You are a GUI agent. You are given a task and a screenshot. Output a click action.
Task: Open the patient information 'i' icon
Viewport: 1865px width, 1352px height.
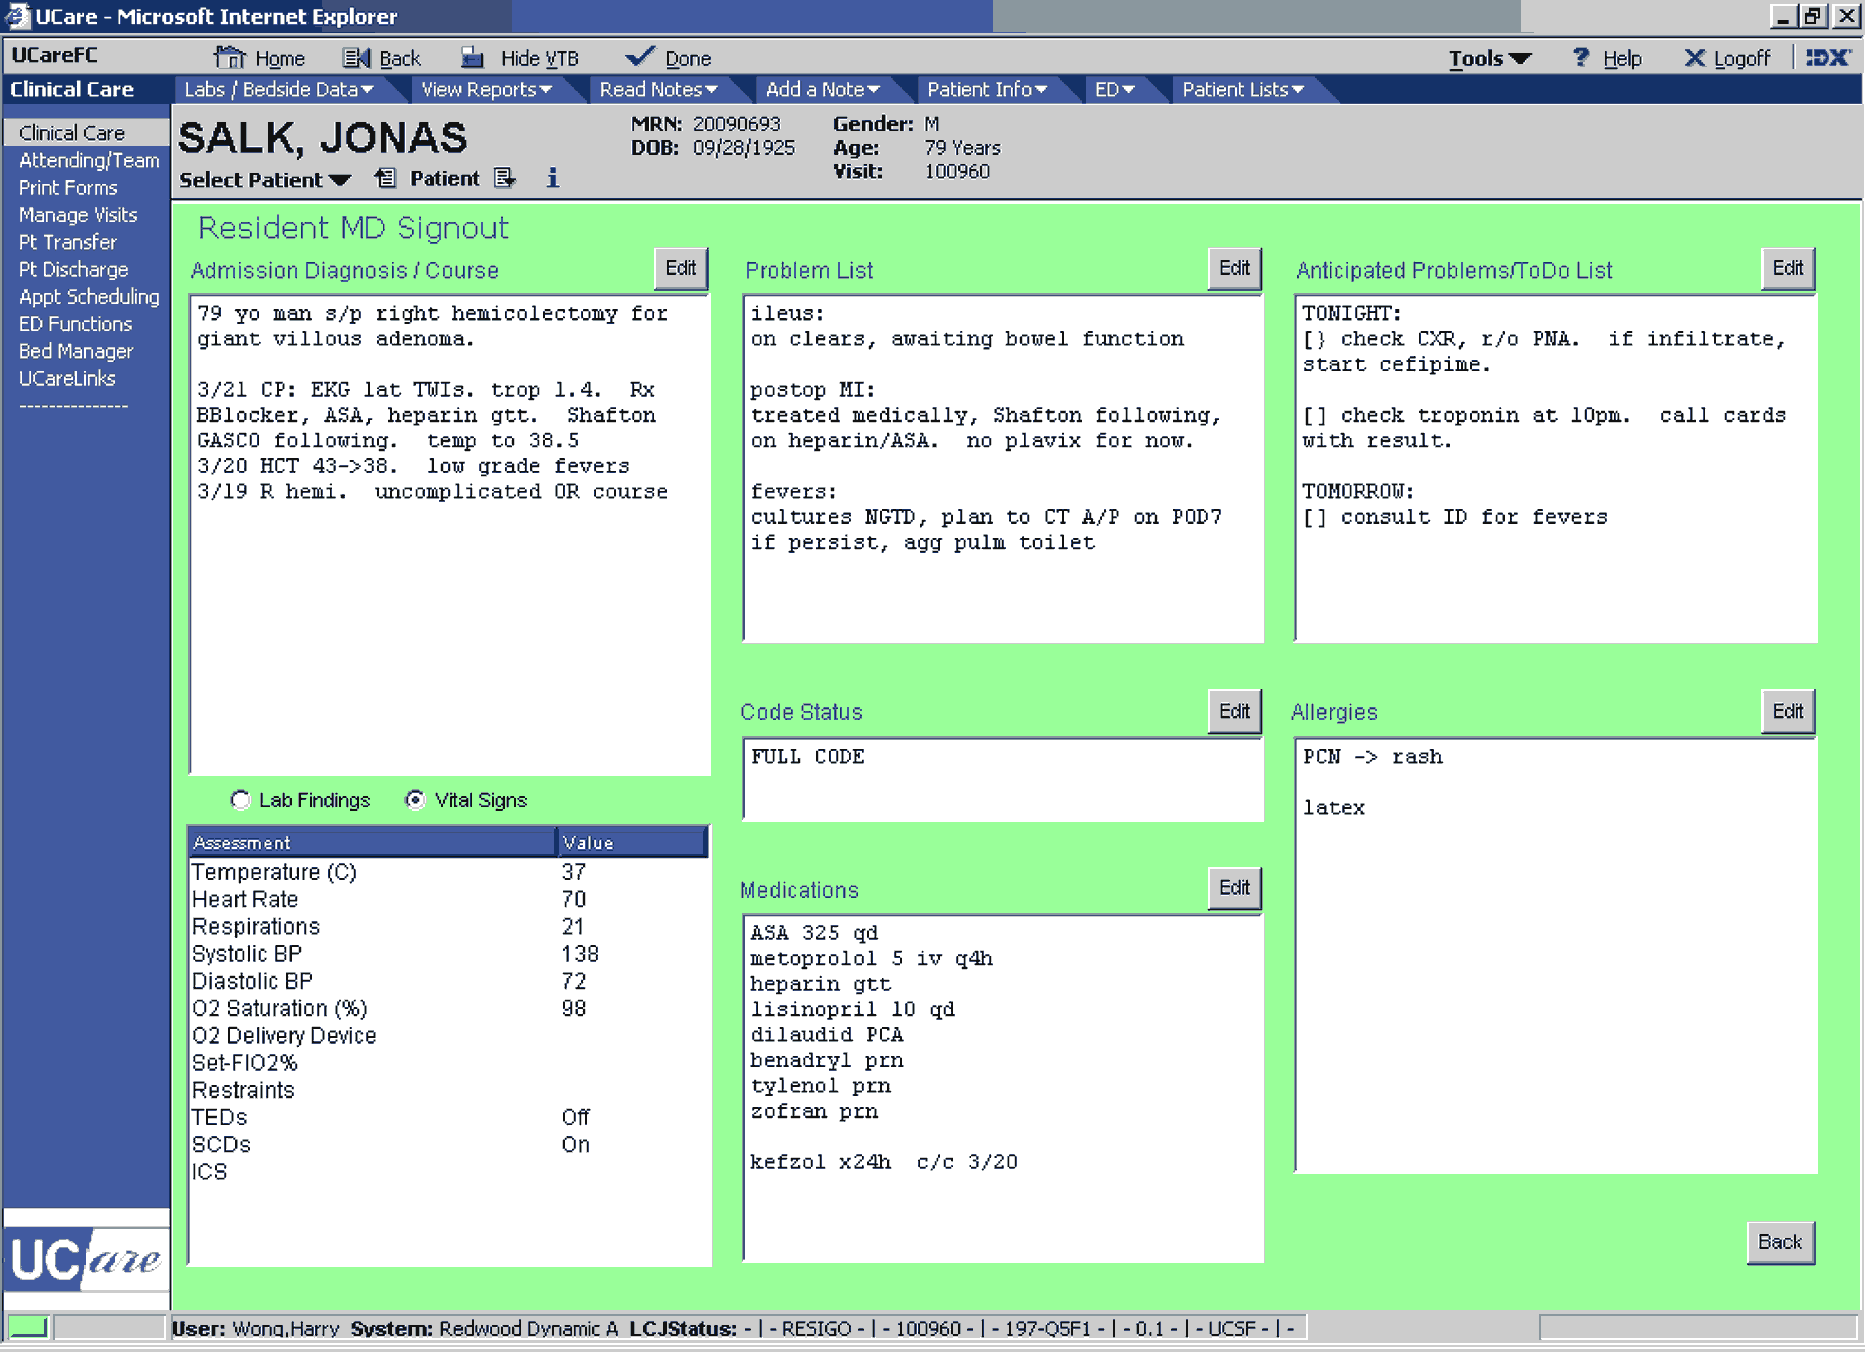[552, 179]
